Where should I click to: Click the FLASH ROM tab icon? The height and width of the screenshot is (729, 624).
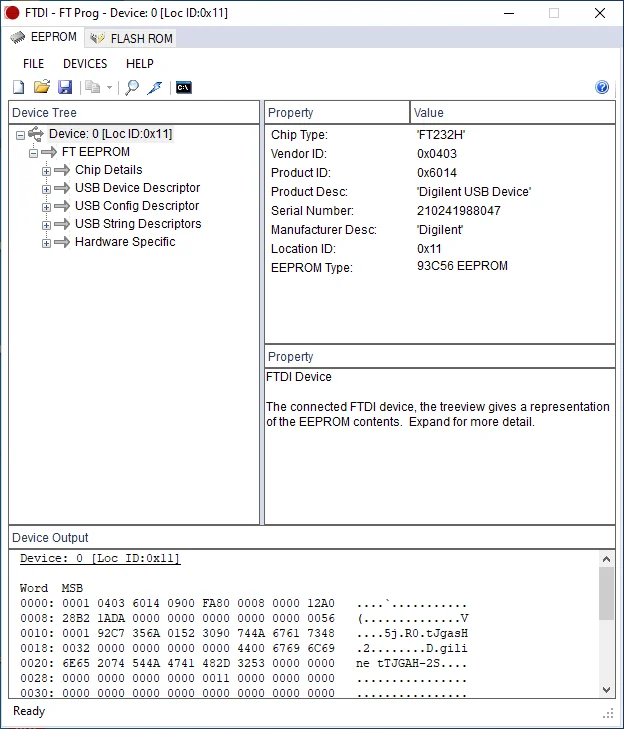[97, 38]
